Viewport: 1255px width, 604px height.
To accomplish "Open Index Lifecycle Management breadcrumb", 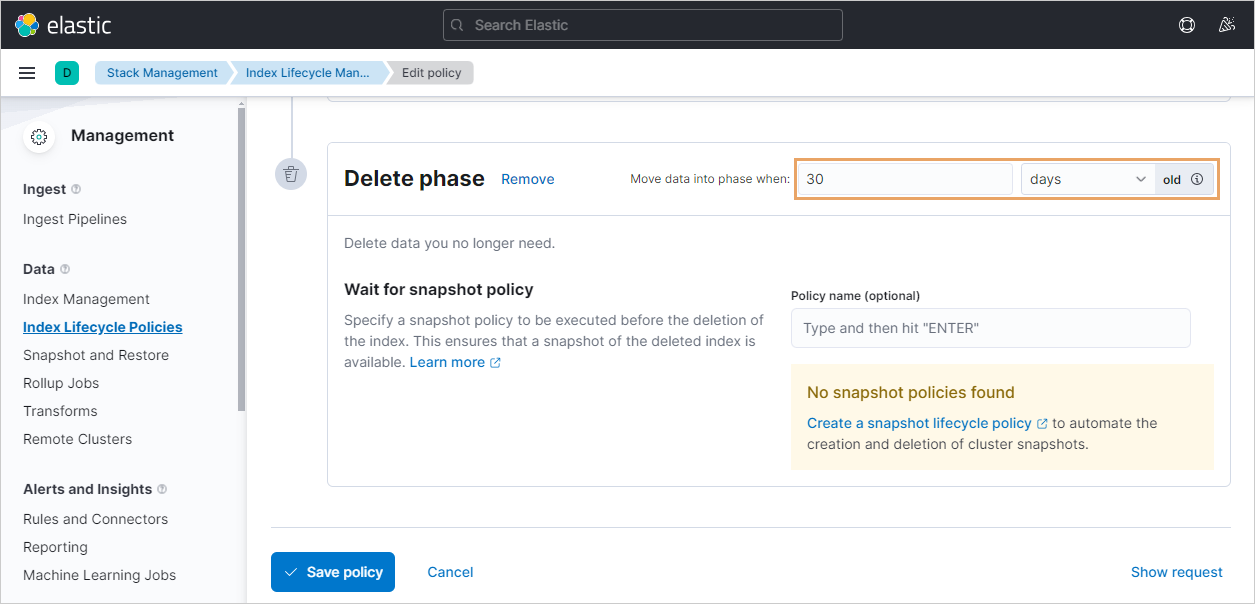I will [307, 73].
